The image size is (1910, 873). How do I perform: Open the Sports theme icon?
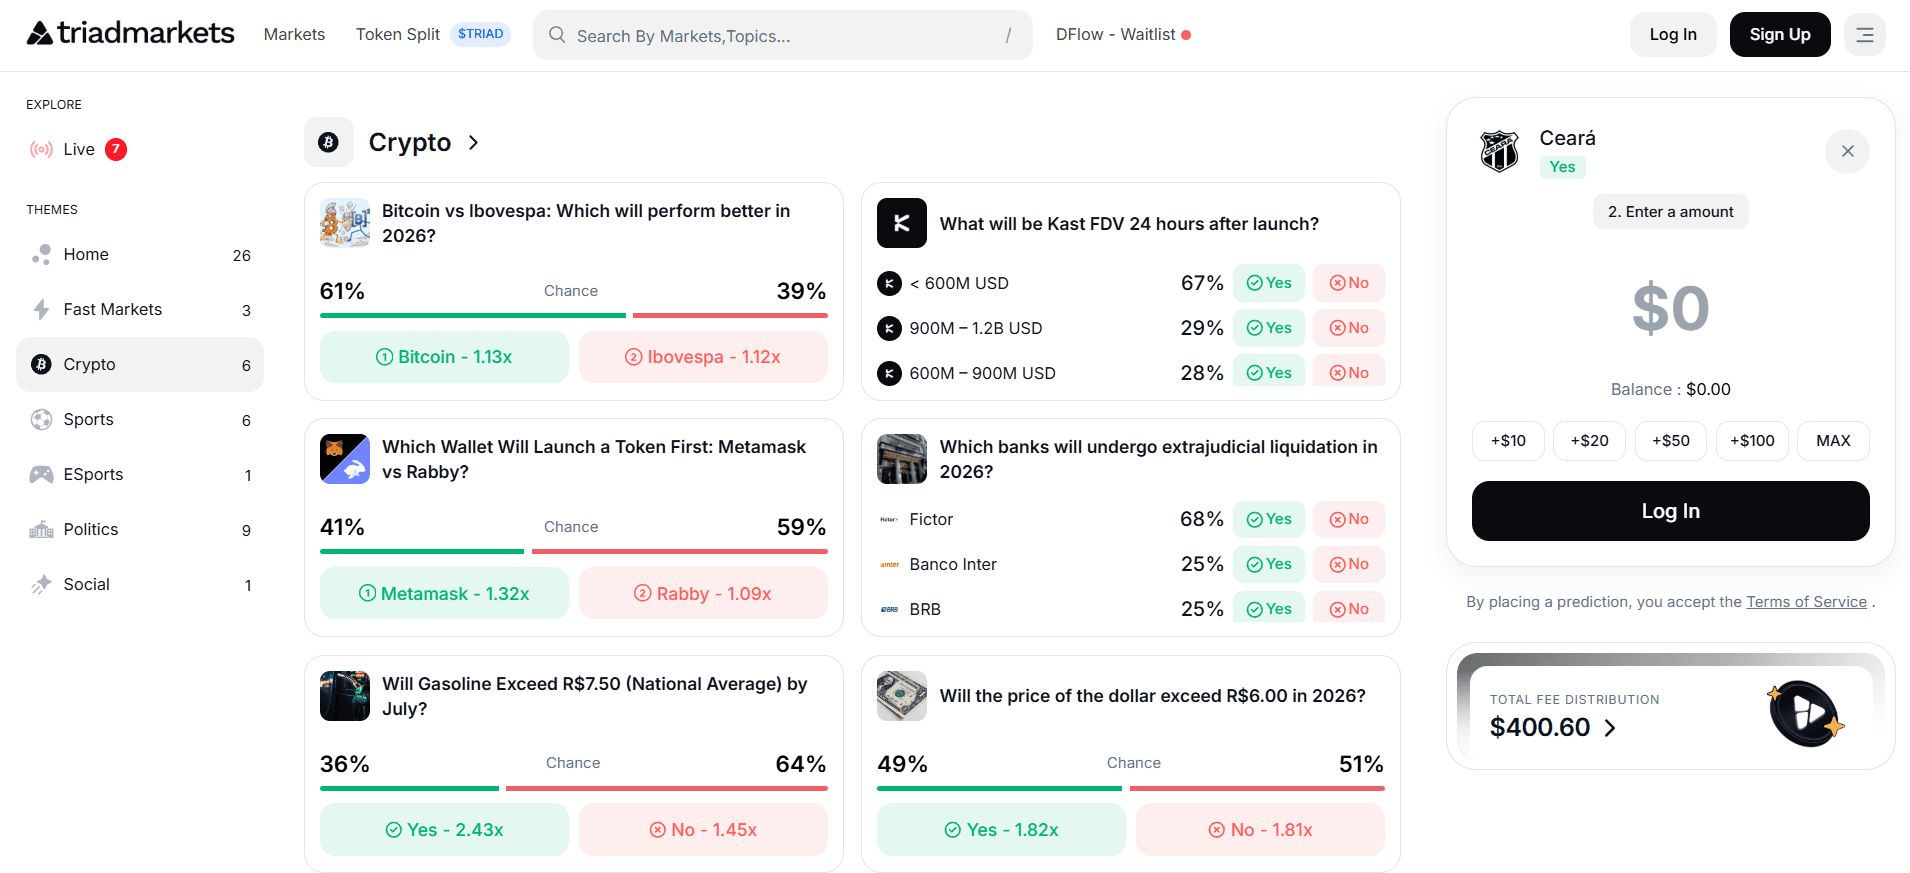pyautogui.click(x=41, y=420)
